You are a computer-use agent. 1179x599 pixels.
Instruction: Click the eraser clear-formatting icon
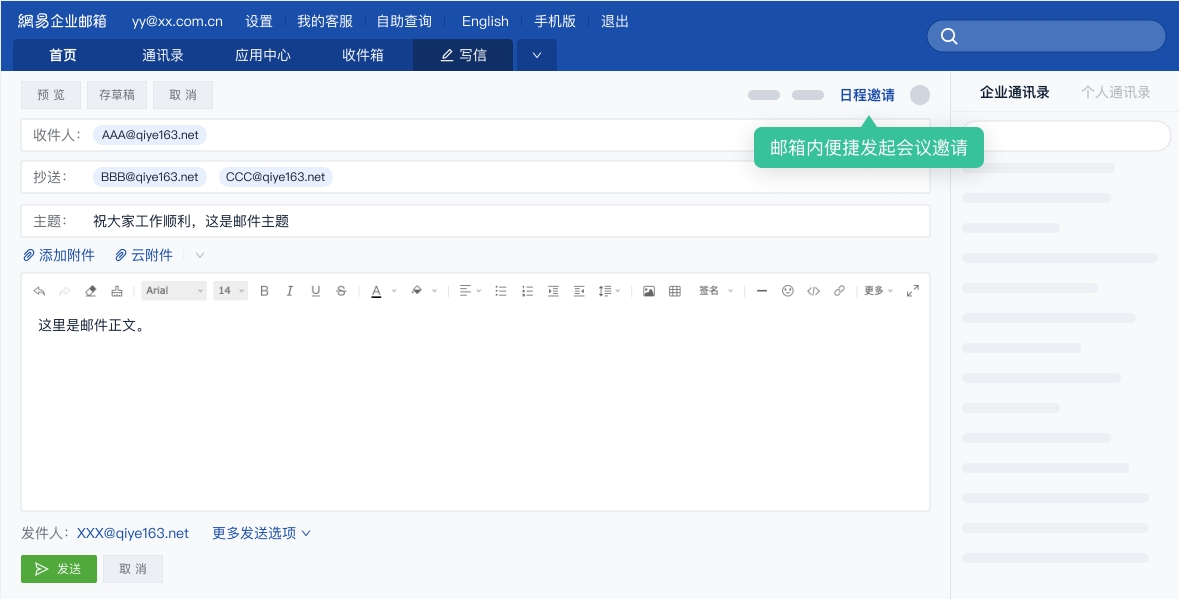click(x=91, y=291)
